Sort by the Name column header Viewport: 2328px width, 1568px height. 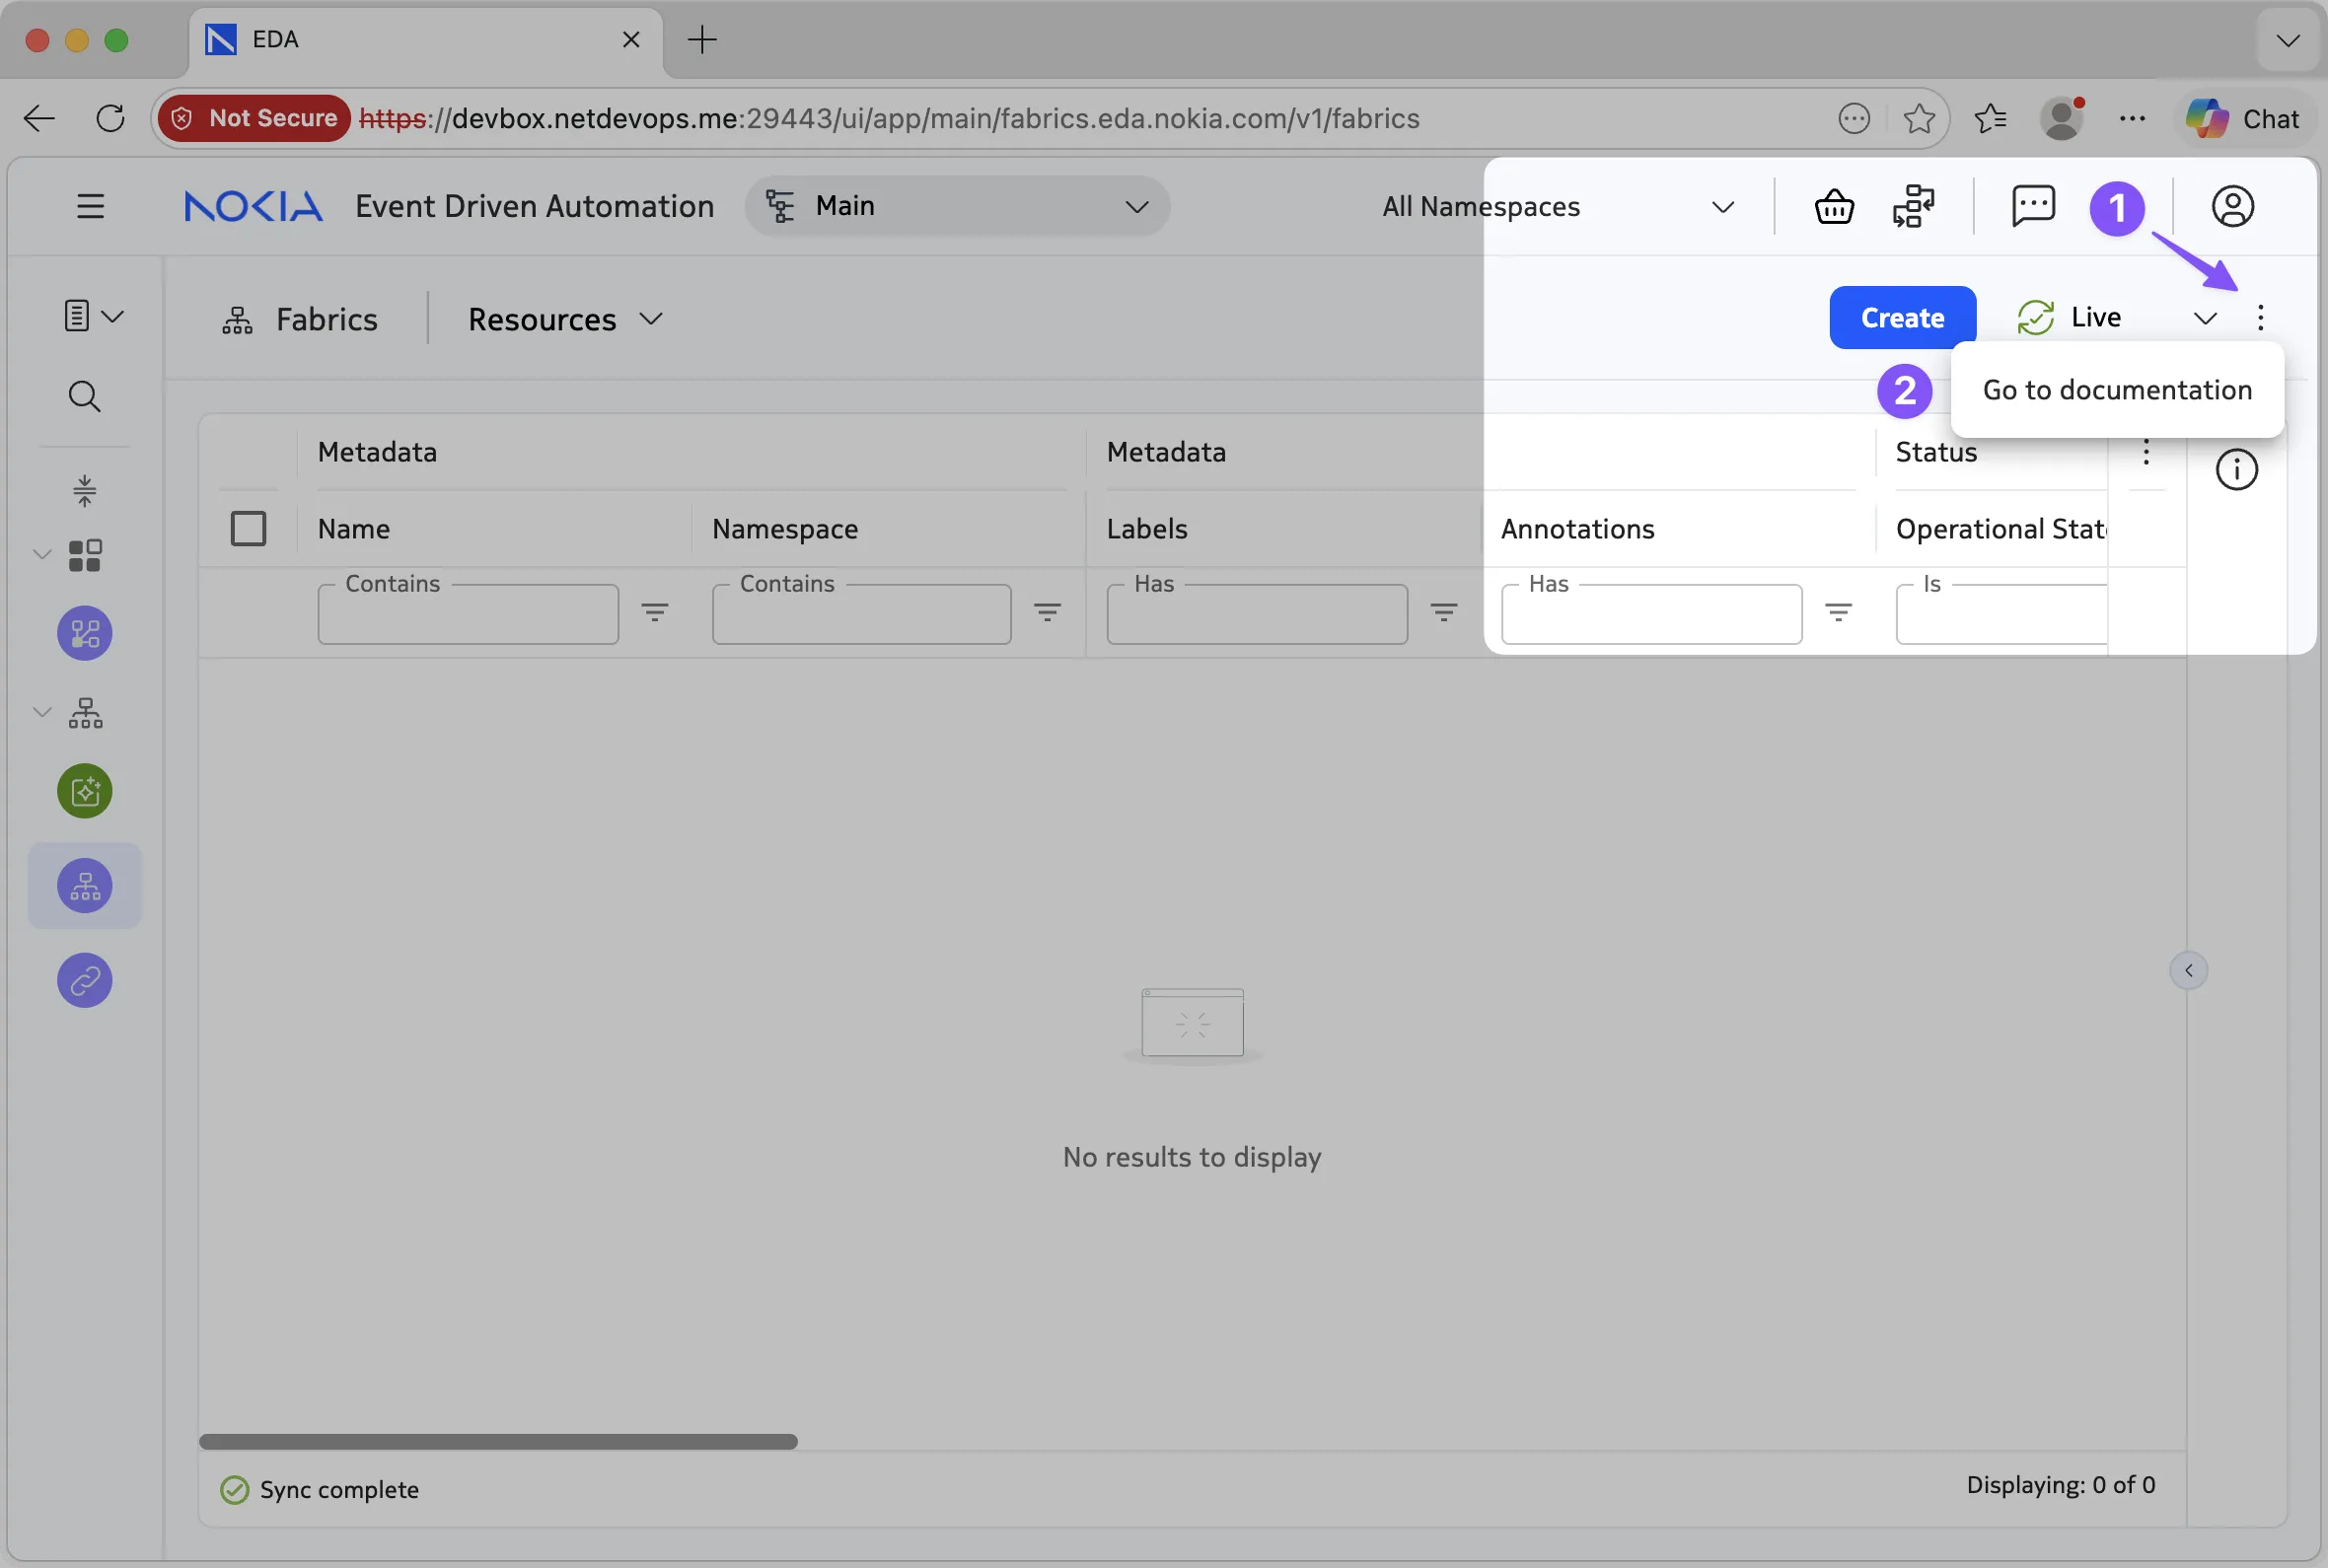click(354, 528)
